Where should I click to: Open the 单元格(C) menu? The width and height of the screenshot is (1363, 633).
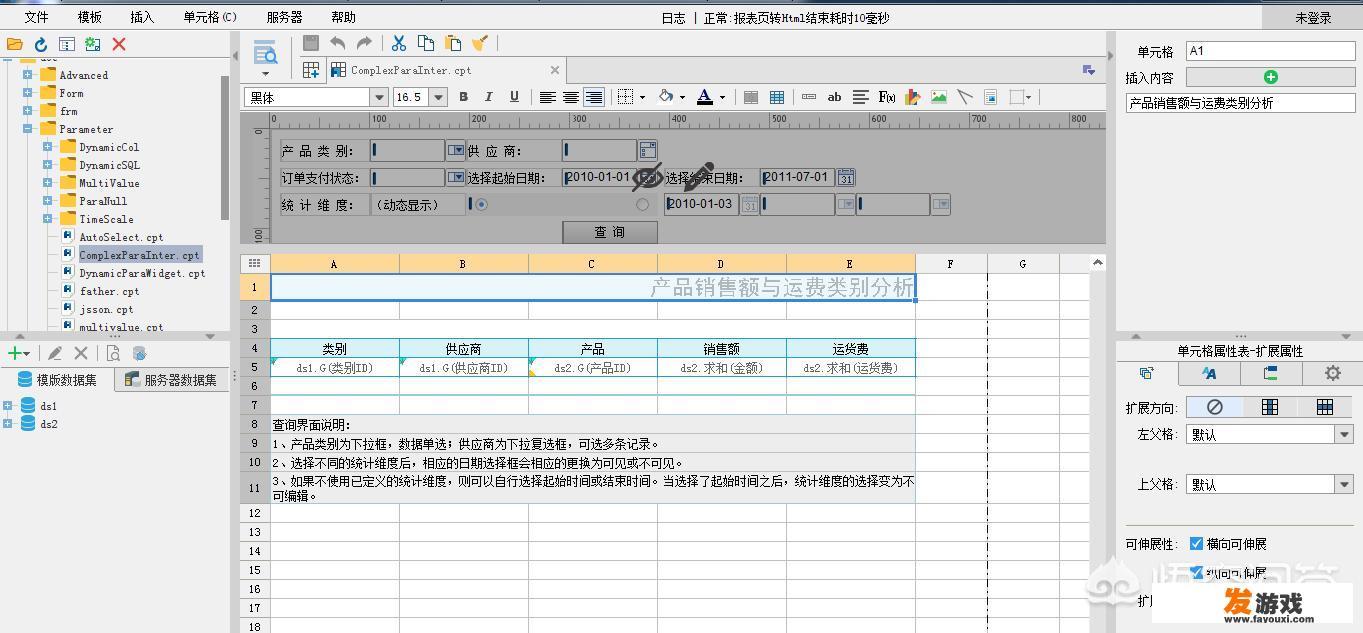pos(210,17)
